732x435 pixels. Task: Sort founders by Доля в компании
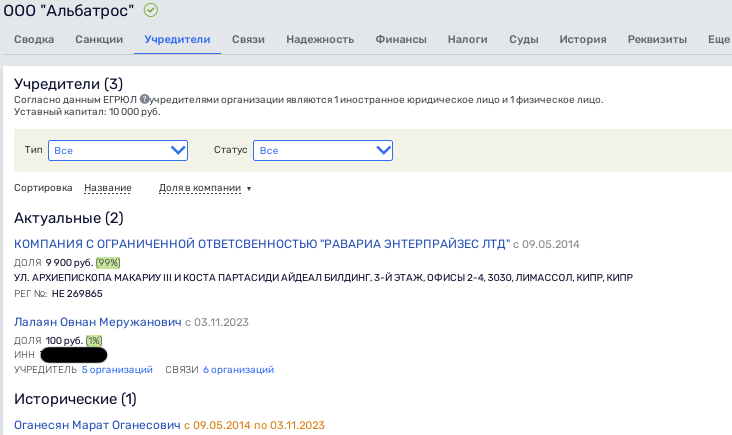coord(200,188)
